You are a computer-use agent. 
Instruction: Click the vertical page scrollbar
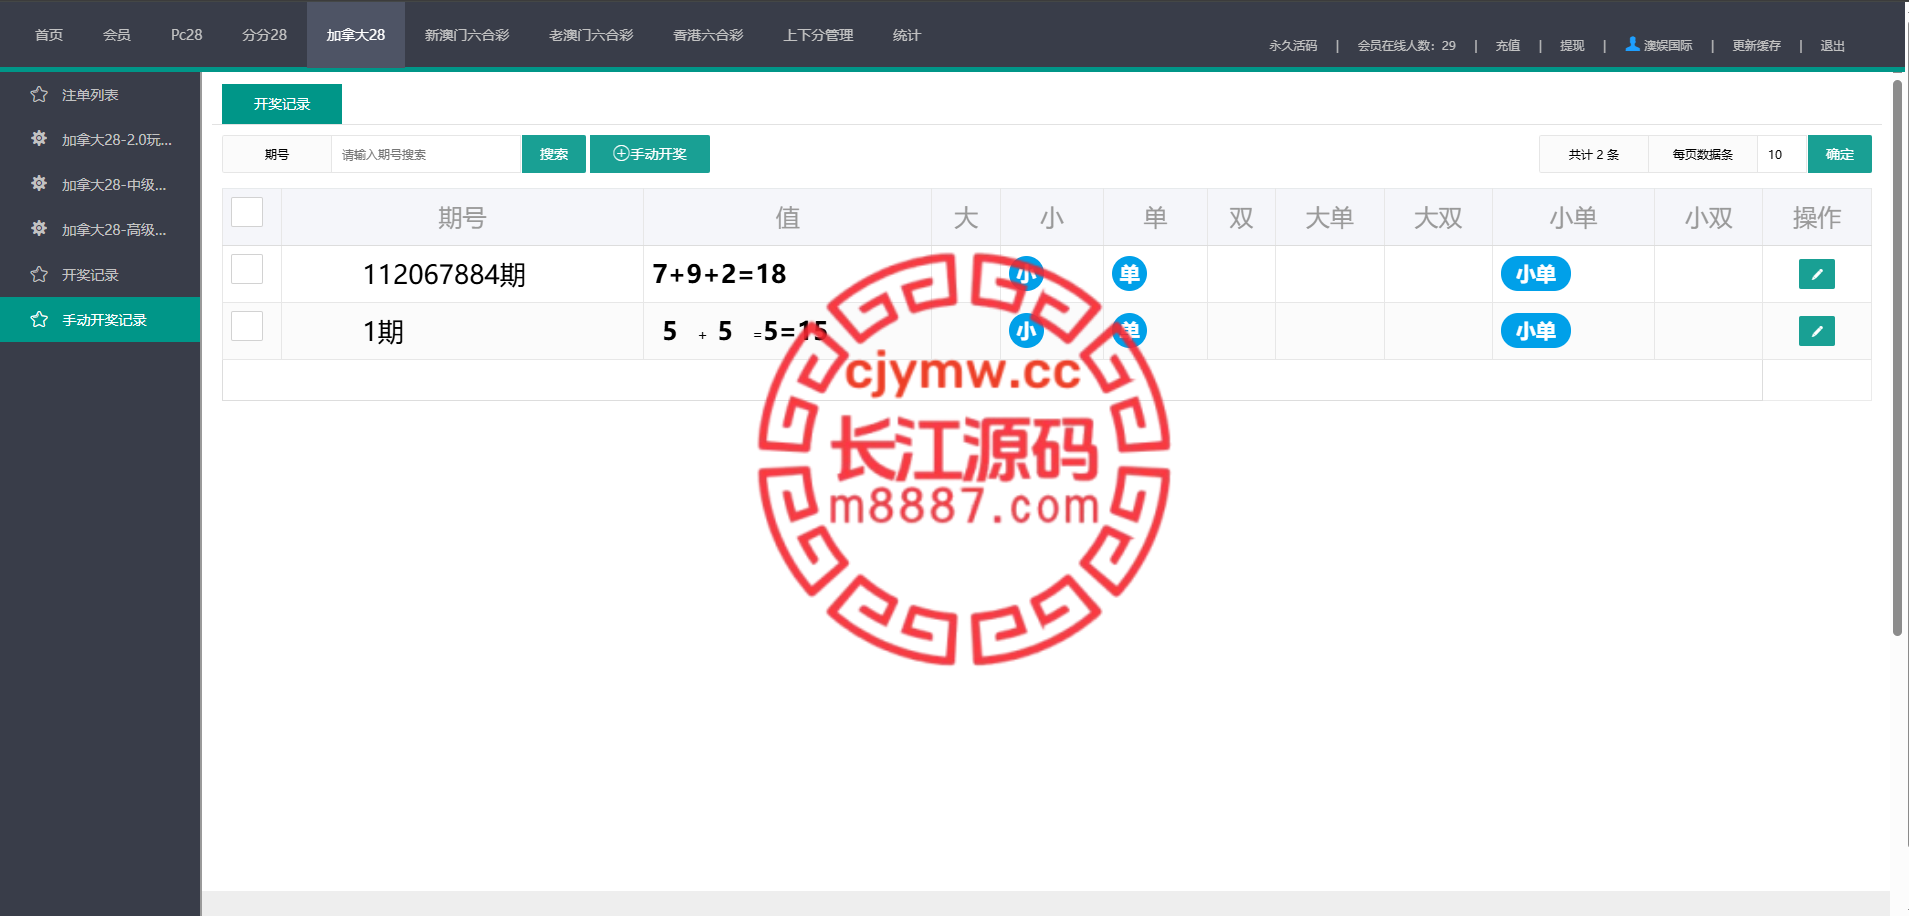tap(1897, 357)
